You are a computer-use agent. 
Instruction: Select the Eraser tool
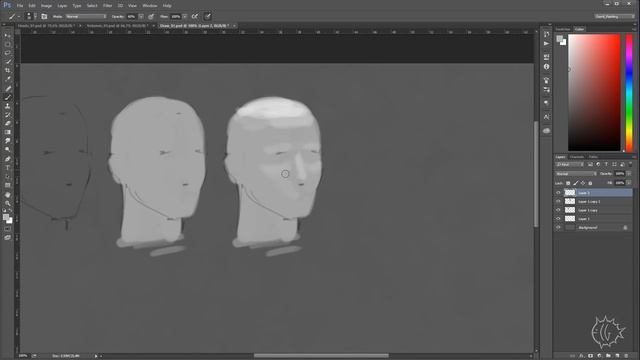(8, 123)
